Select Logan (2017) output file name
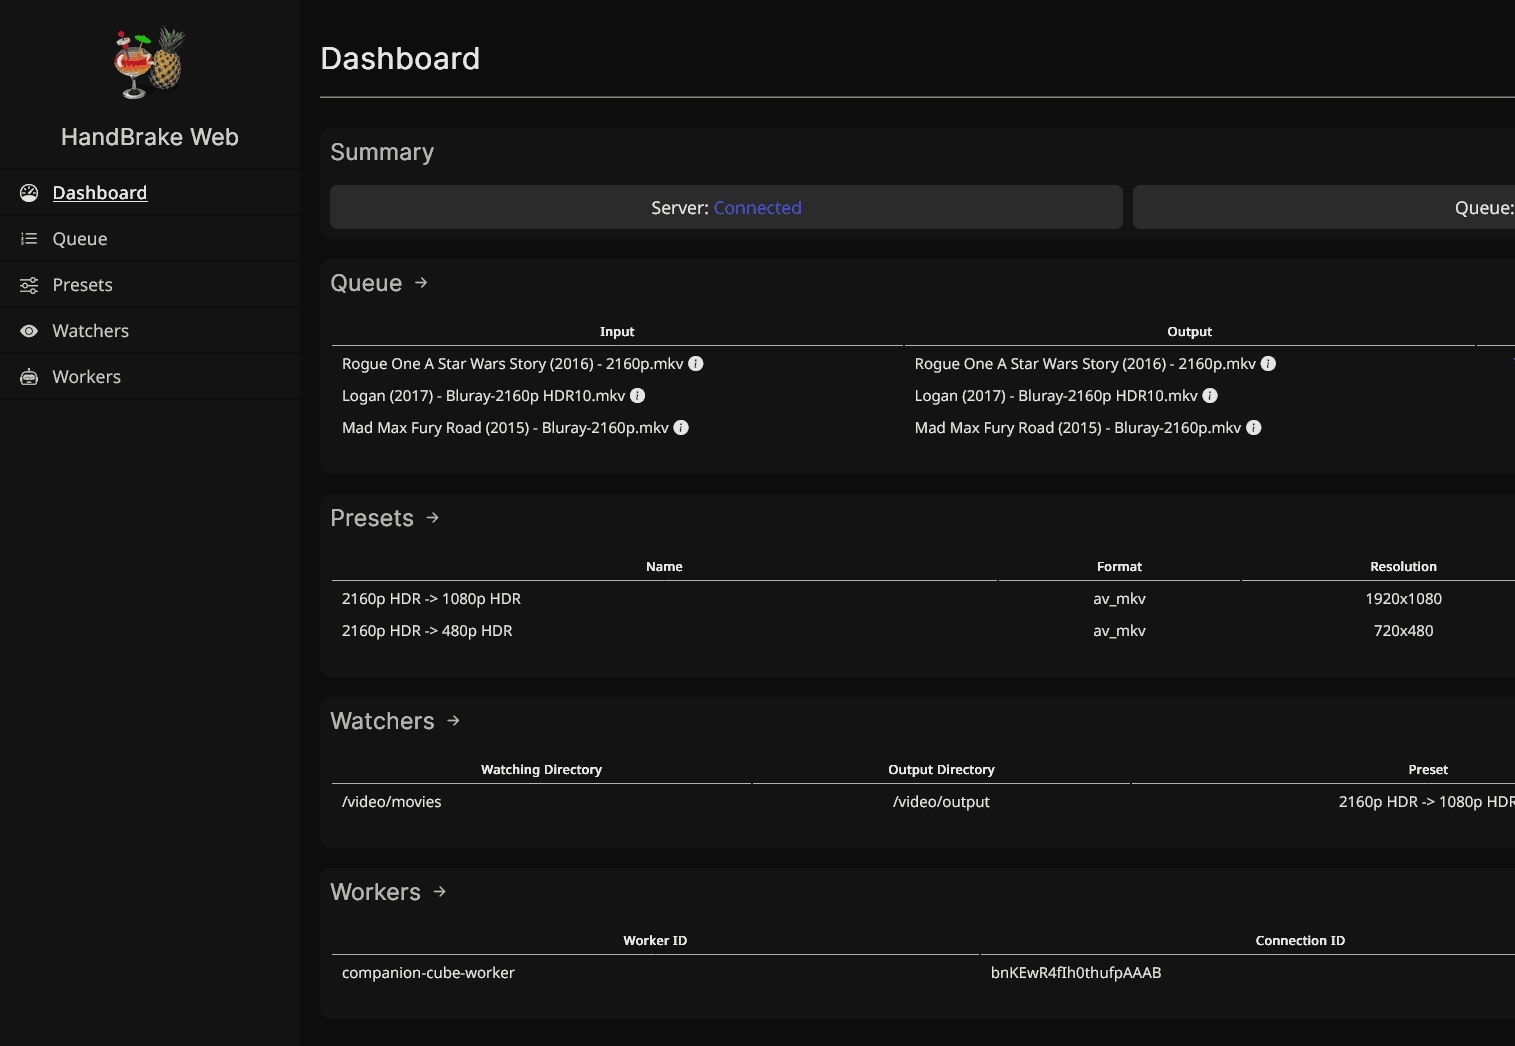The image size is (1515, 1046). (x=1056, y=396)
